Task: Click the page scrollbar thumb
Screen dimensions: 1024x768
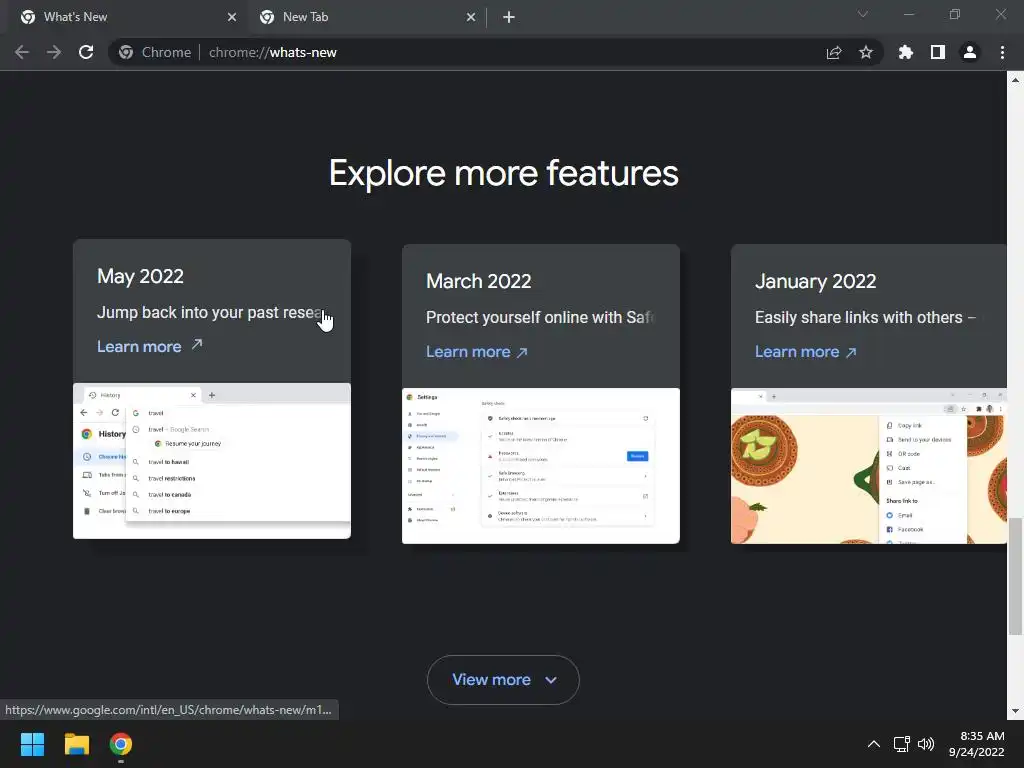Action: pyautogui.click(x=1015, y=576)
